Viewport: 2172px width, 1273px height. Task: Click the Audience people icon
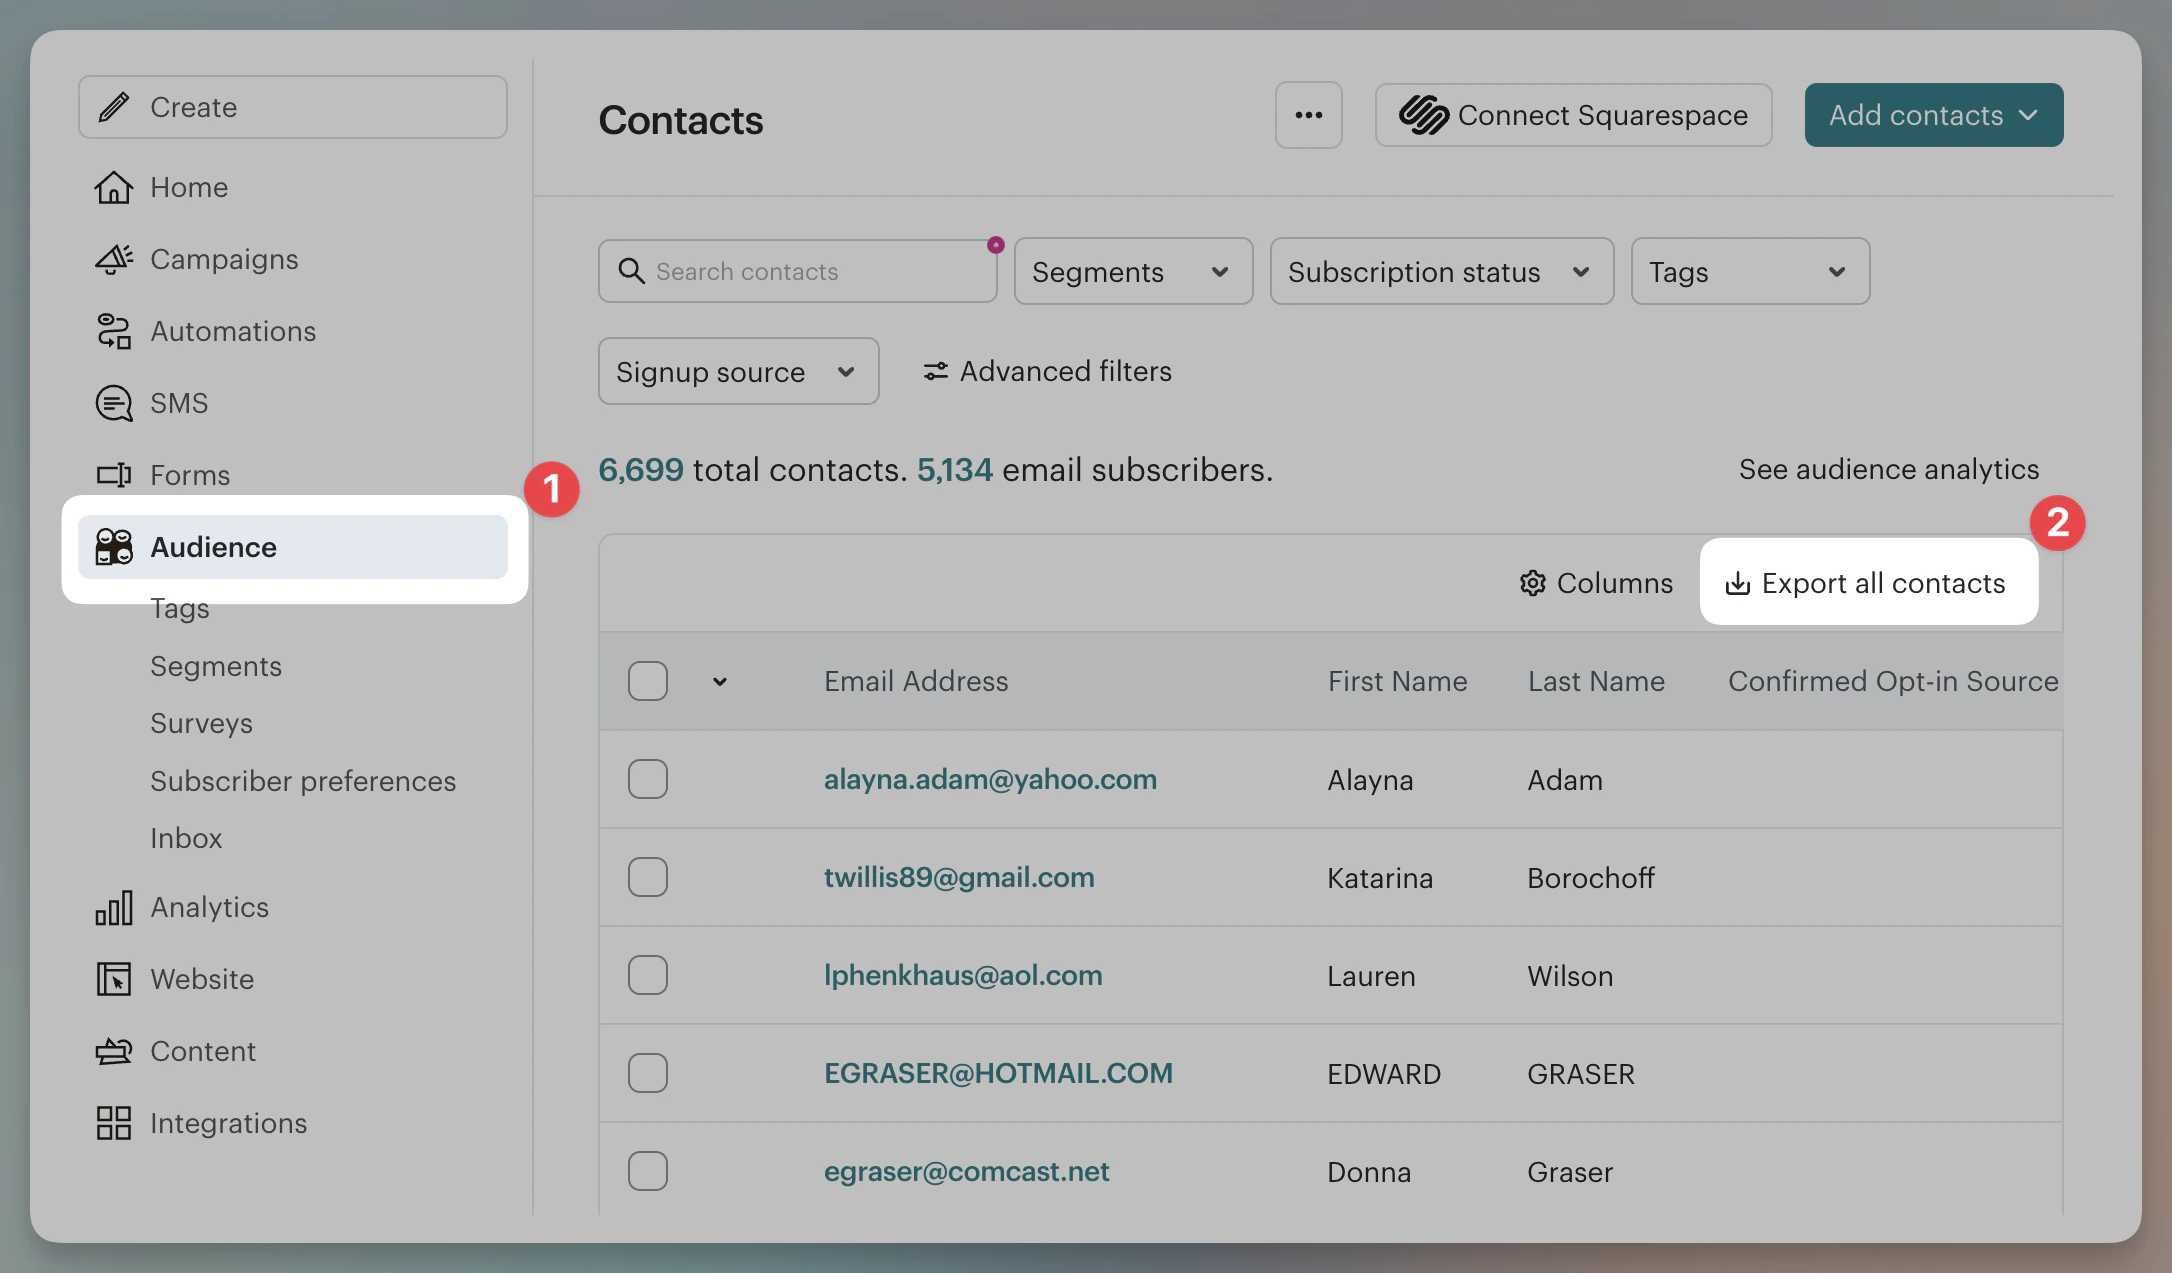tap(114, 547)
